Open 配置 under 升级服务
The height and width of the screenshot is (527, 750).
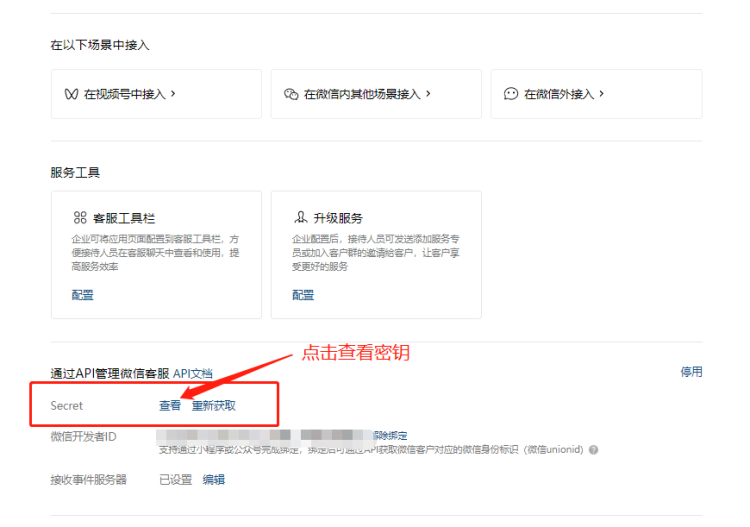302,295
